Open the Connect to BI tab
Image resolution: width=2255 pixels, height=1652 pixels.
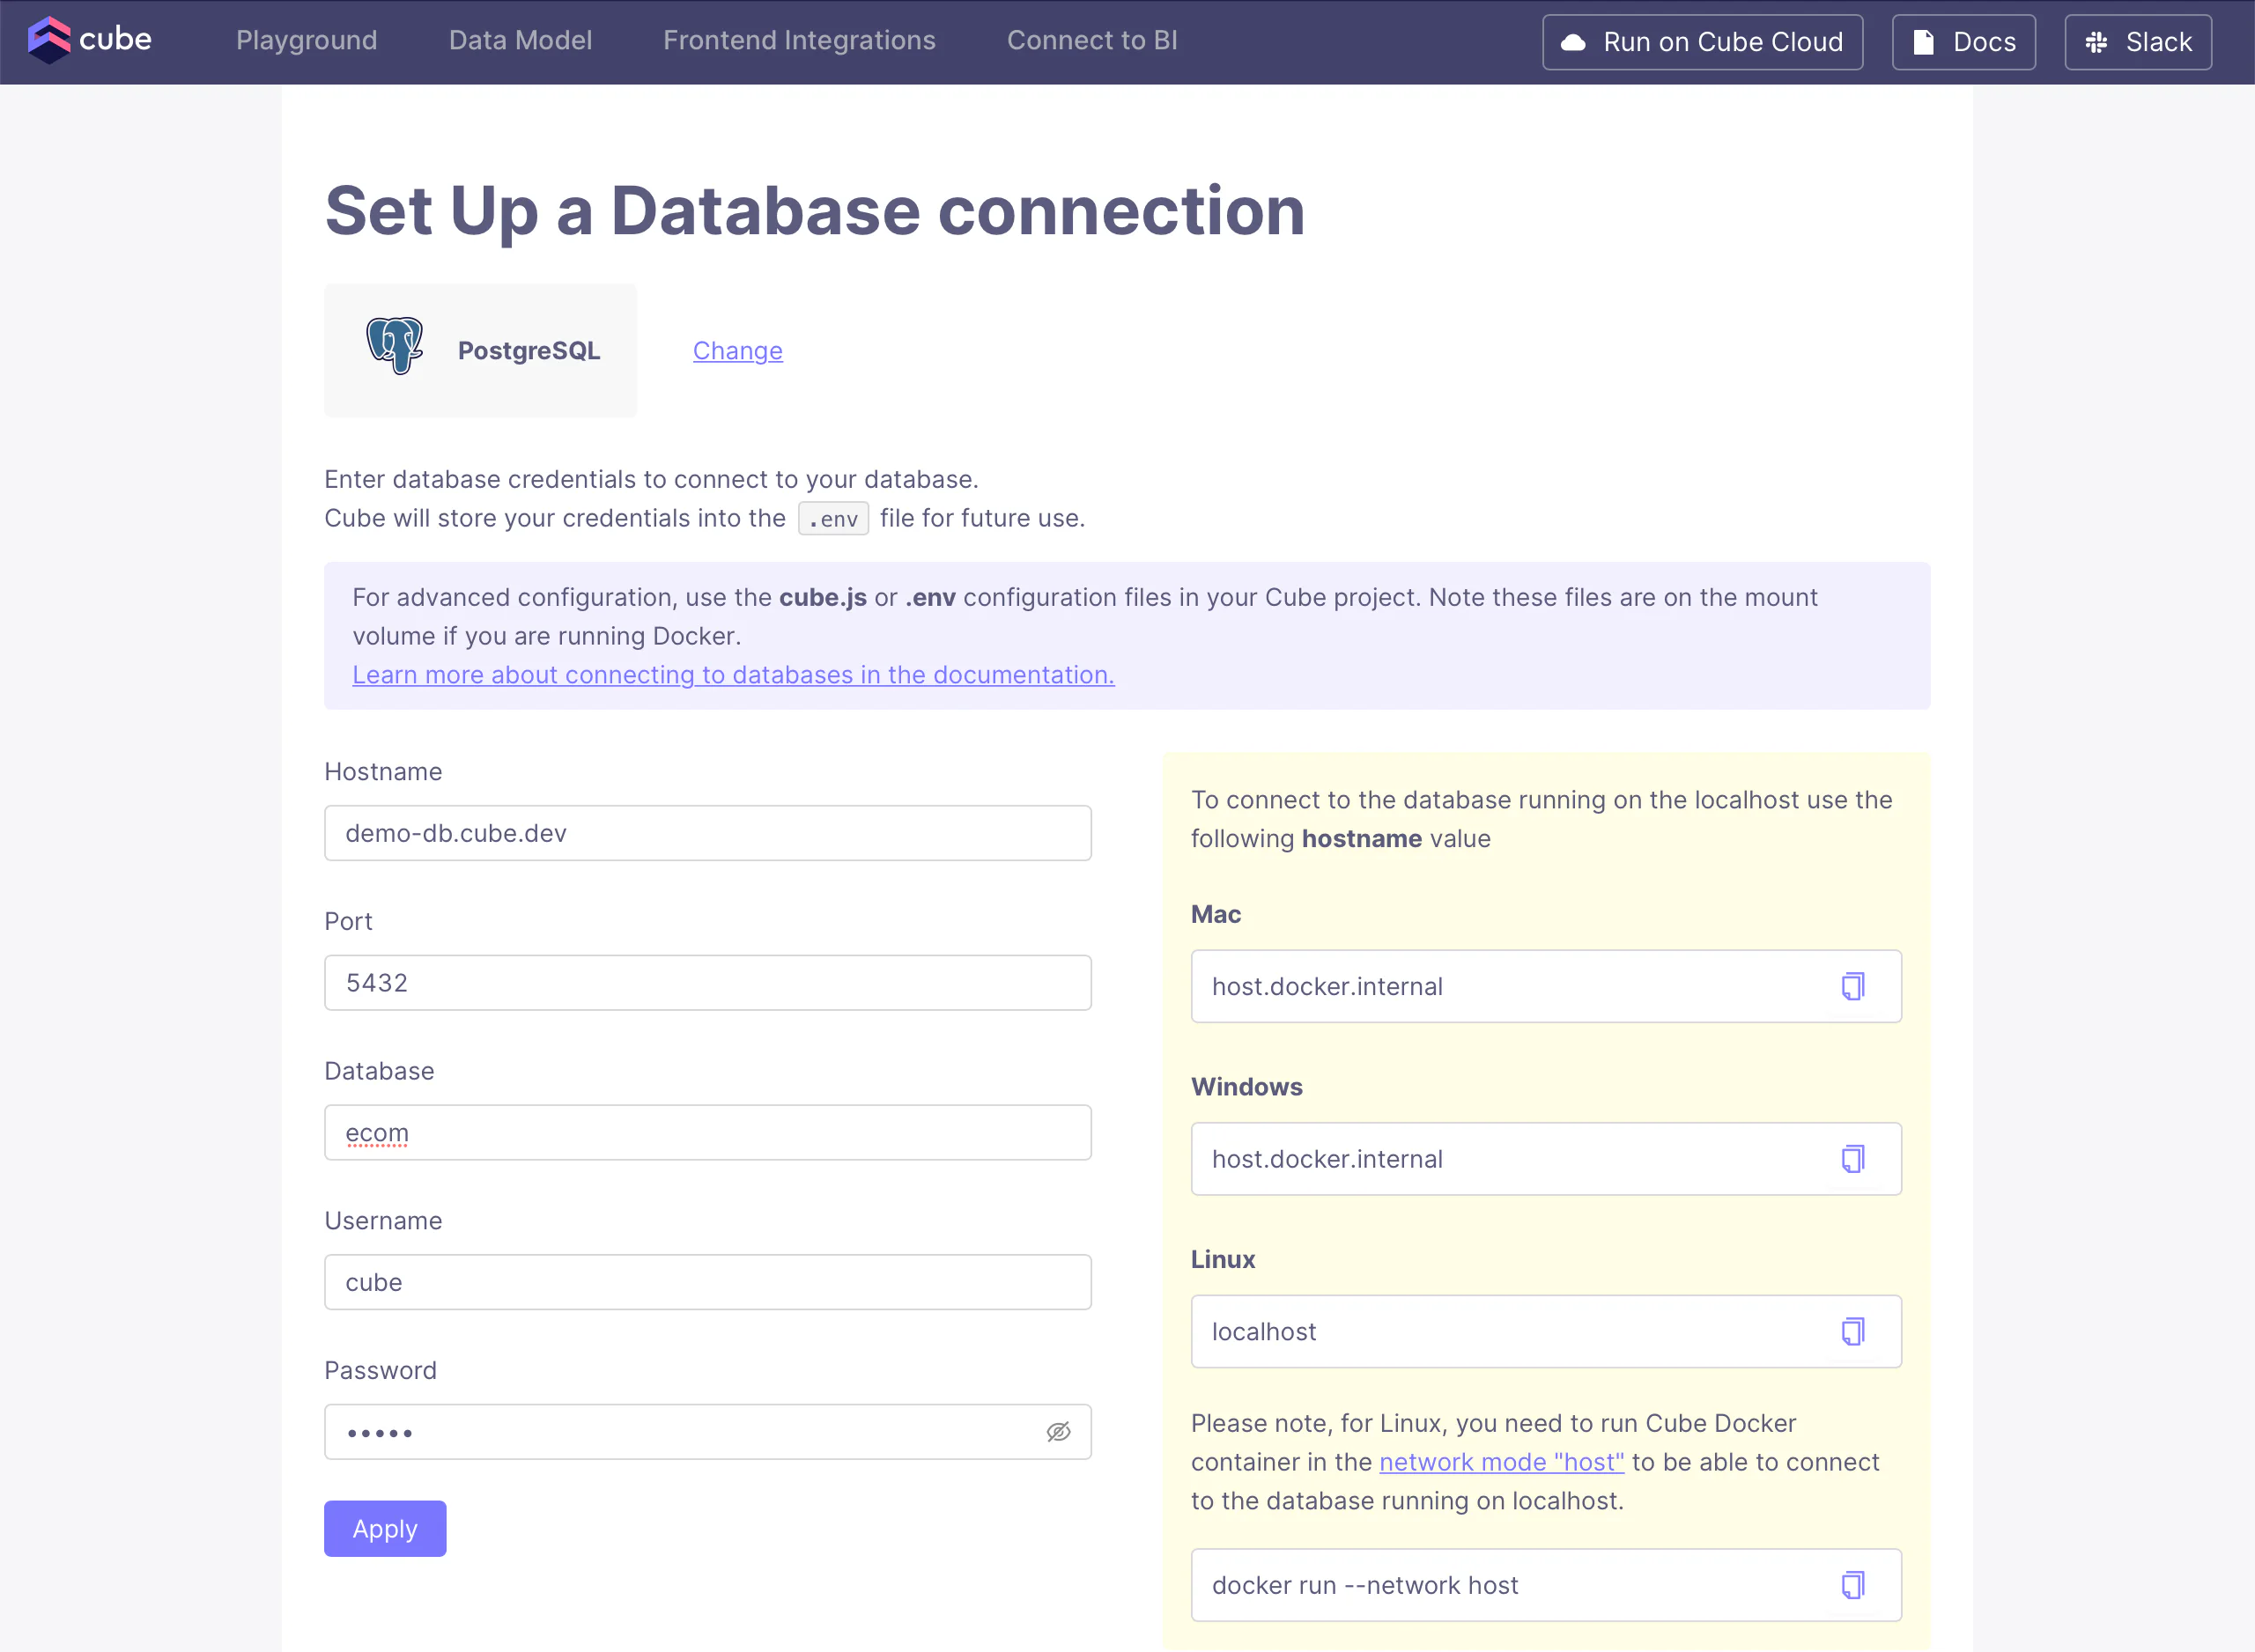[1091, 40]
